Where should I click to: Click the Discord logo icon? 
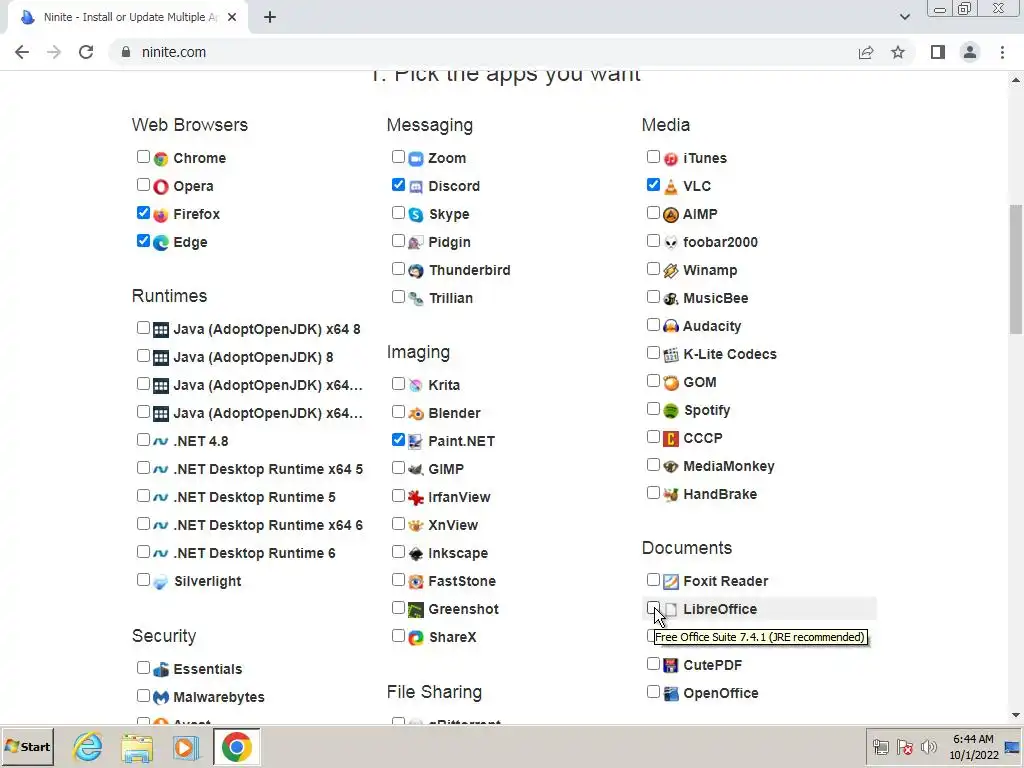416,187
